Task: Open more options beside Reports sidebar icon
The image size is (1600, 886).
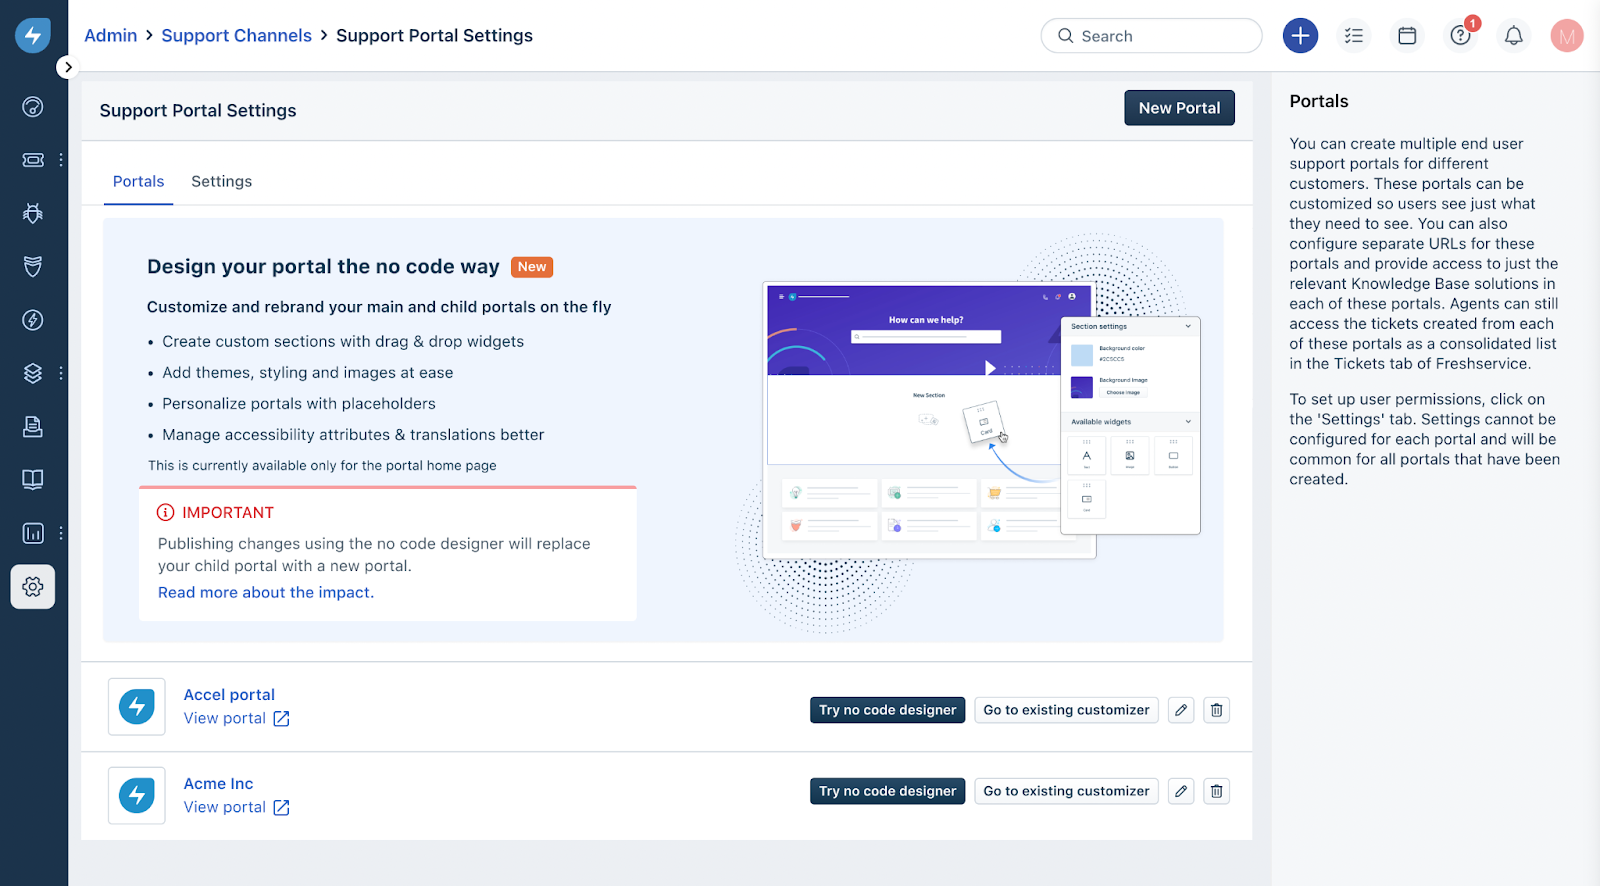Action: 61,533
